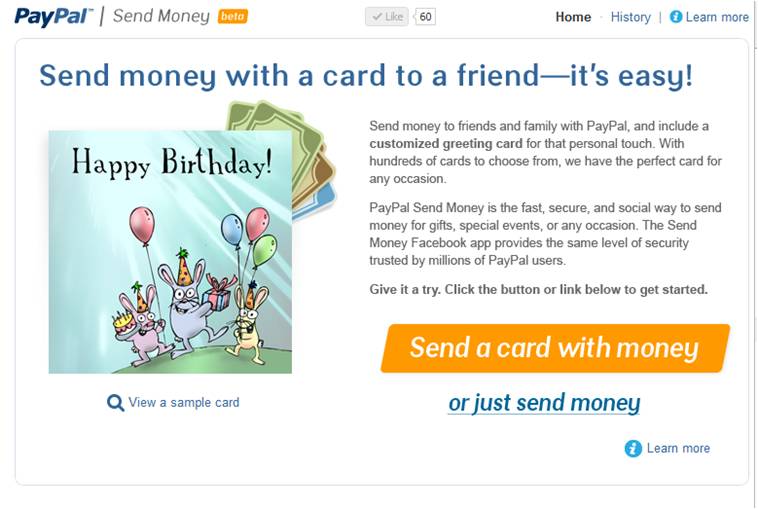Click the orange beta badge
Viewport: 758px width, 509px height.
pos(233,16)
